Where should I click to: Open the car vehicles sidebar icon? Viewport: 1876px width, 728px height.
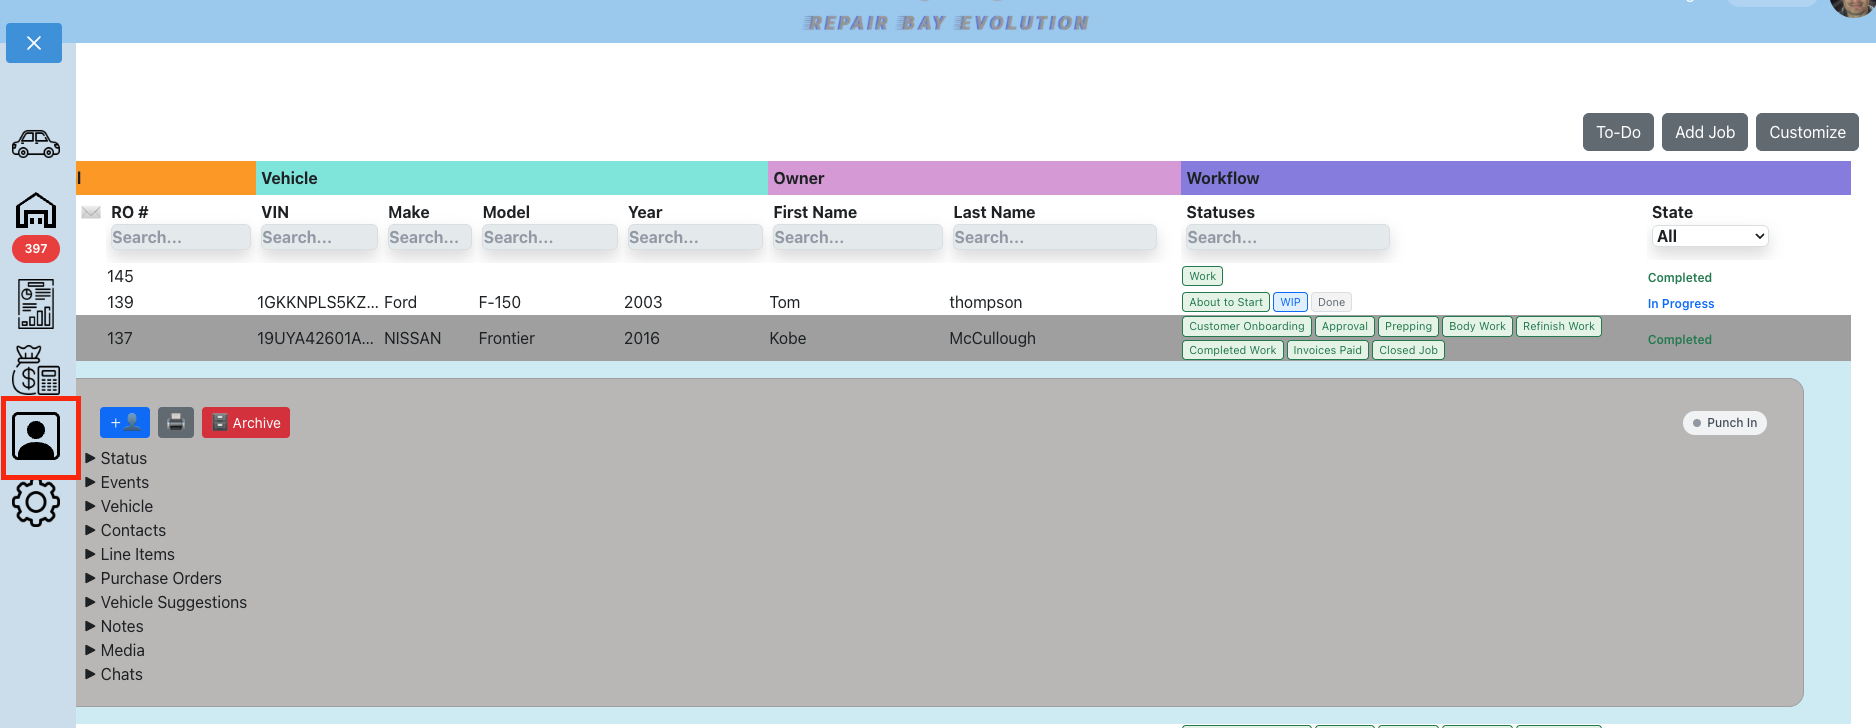[36, 144]
